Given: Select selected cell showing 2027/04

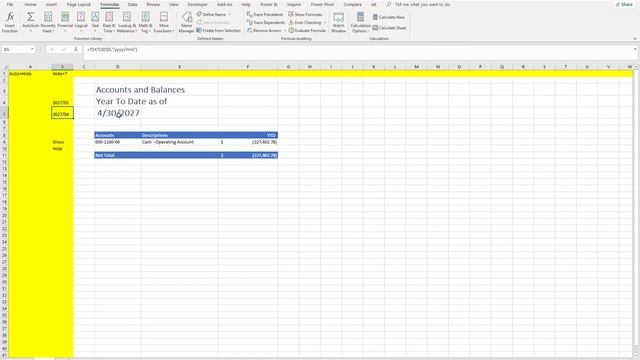Looking at the screenshot, I should point(62,113).
